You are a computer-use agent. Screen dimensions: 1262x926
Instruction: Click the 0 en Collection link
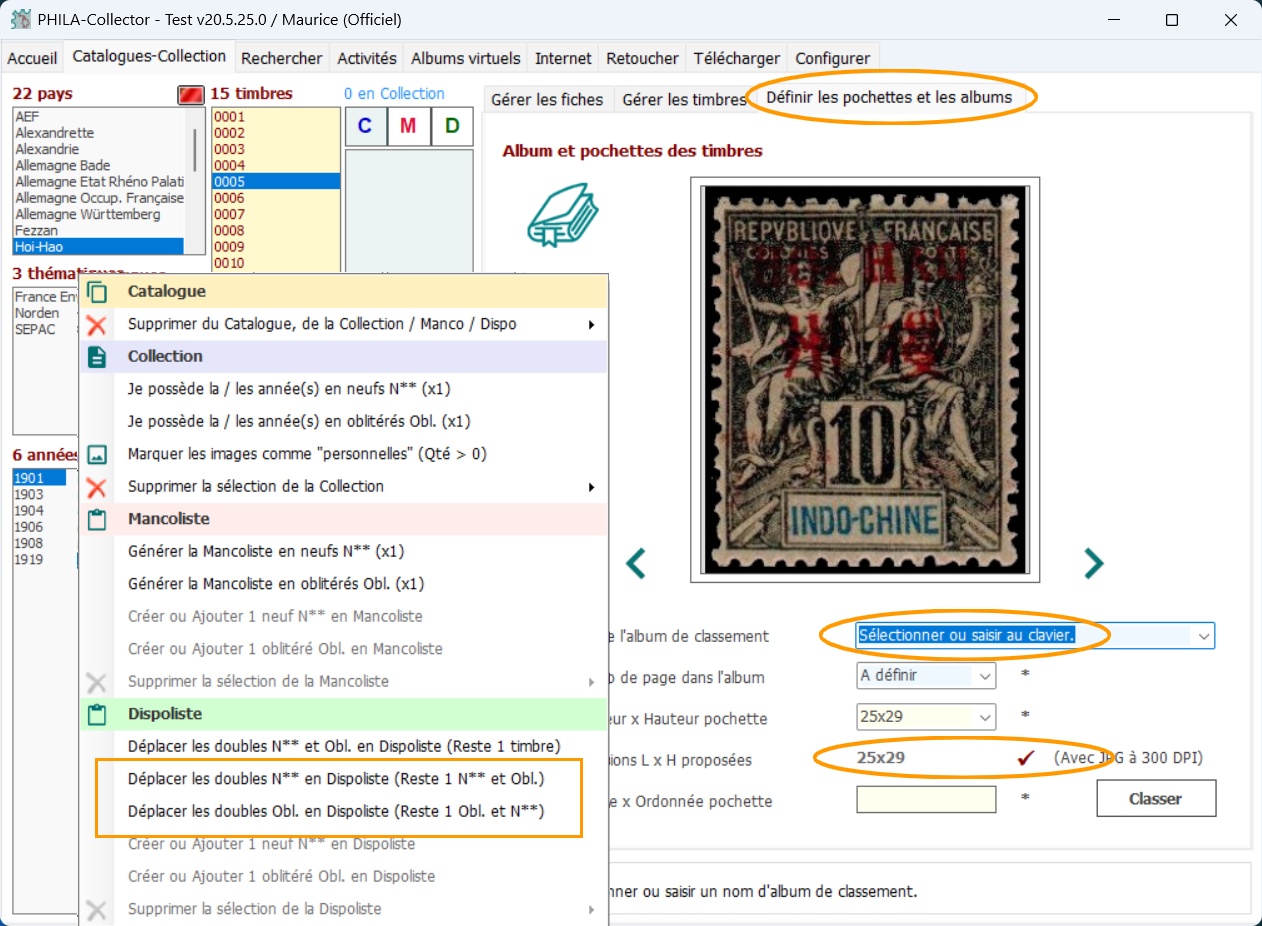[394, 93]
